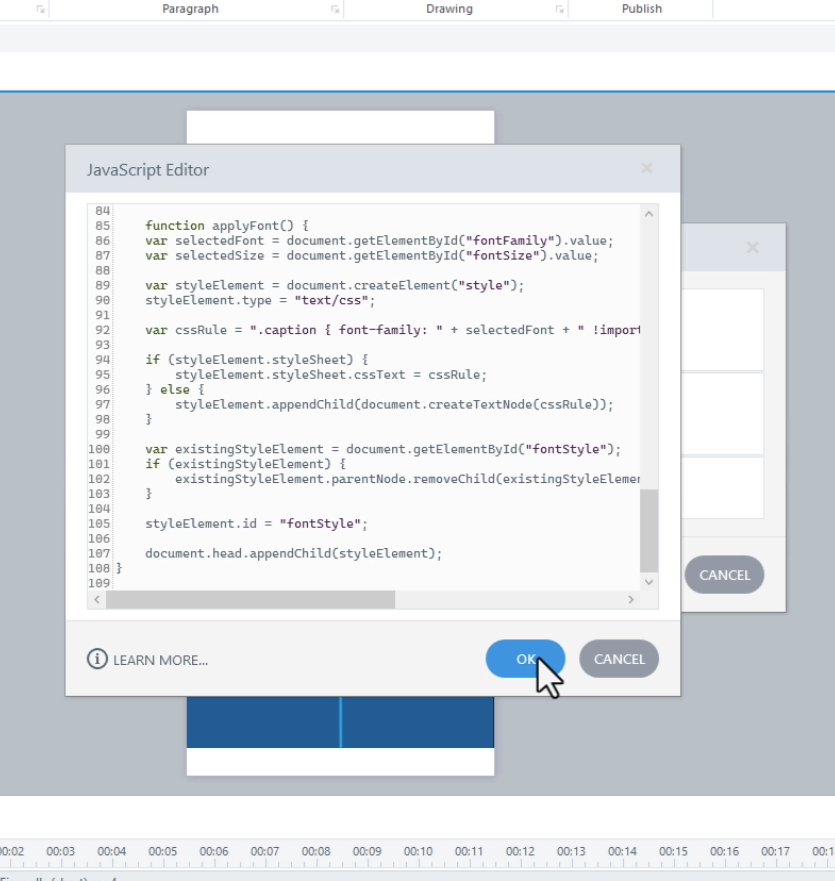Click the 00:05 mark on the timeline
Screen dimensions: 835x881
pyautogui.click(x=163, y=852)
